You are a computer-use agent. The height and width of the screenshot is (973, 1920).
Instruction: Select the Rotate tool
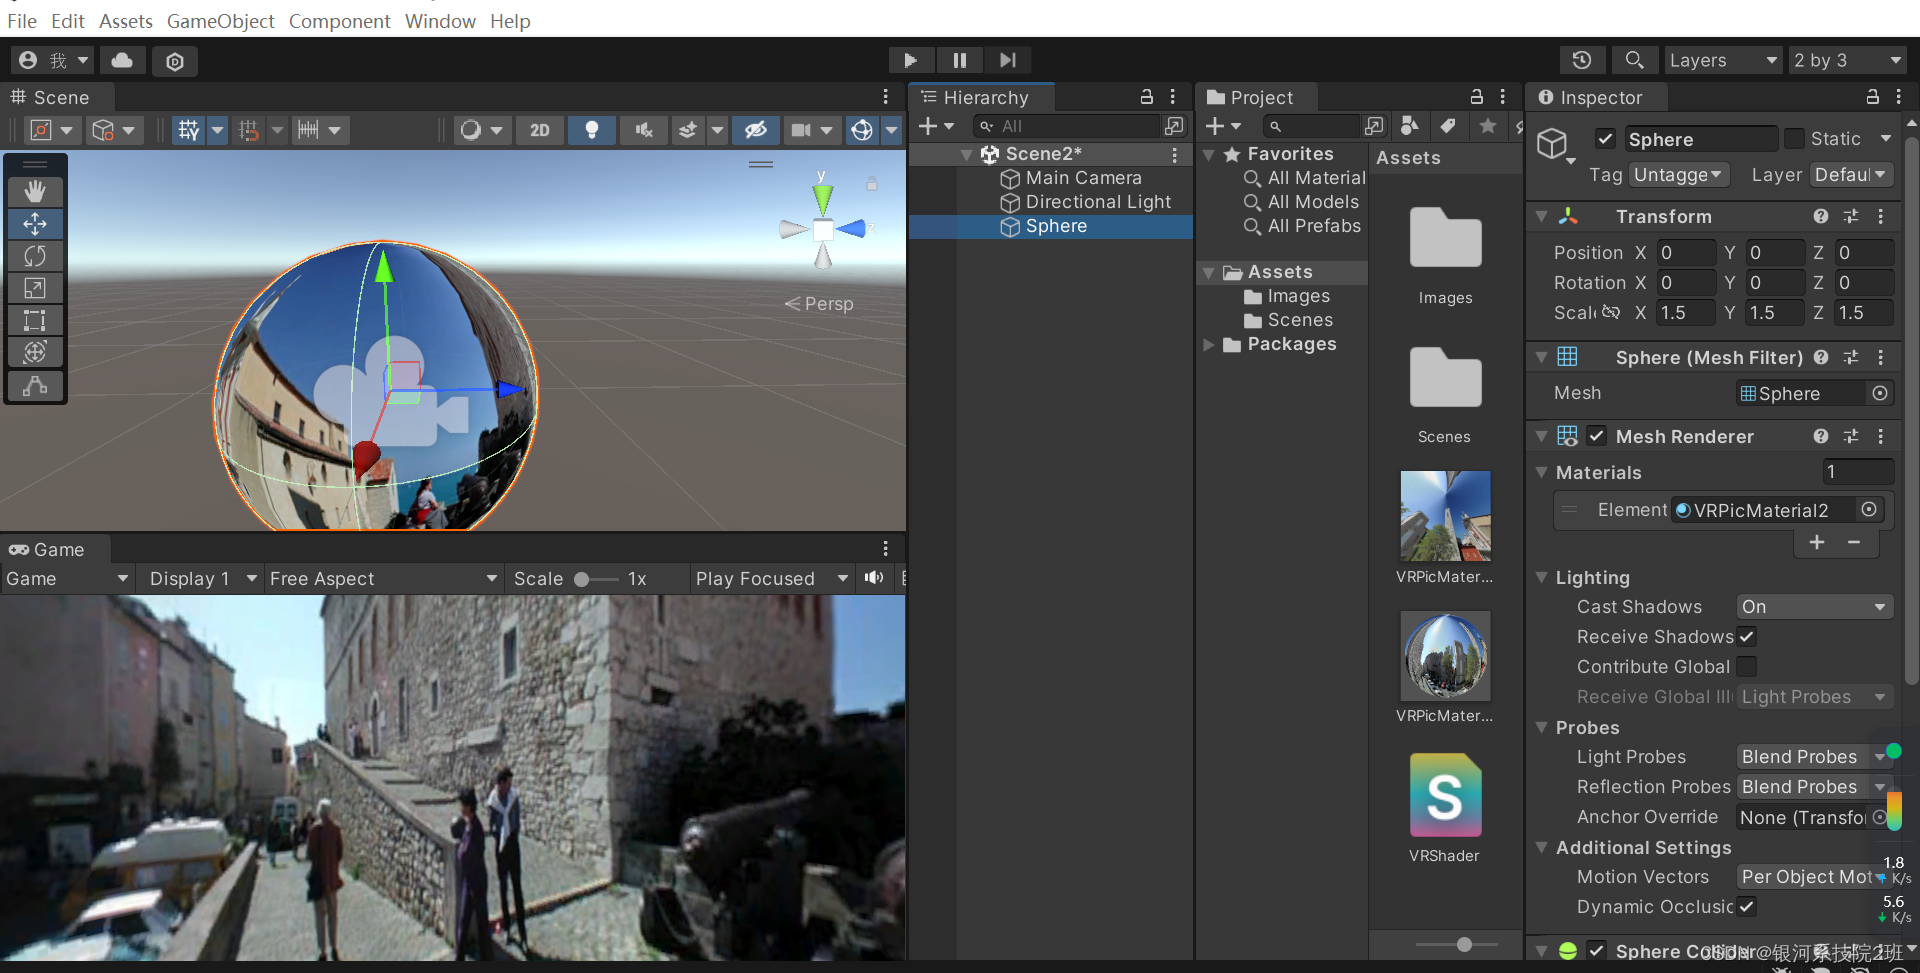(x=35, y=256)
